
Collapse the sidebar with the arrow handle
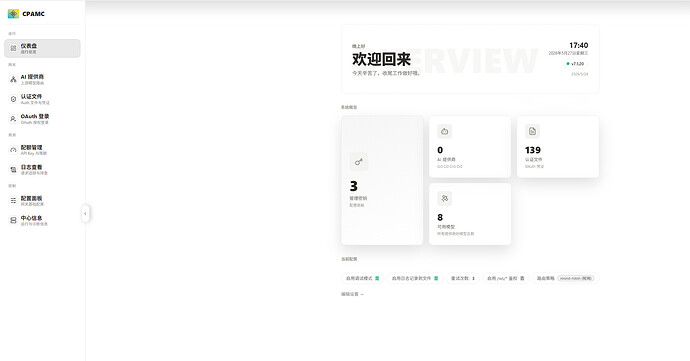tap(85, 214)
